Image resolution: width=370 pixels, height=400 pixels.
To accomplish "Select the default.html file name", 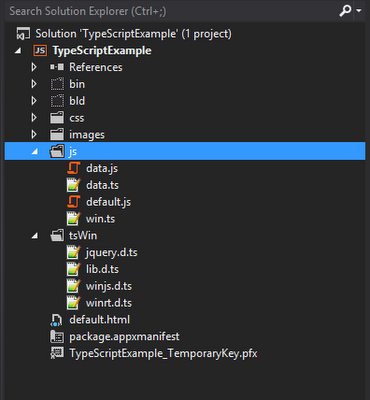I will tap(99, 320).
